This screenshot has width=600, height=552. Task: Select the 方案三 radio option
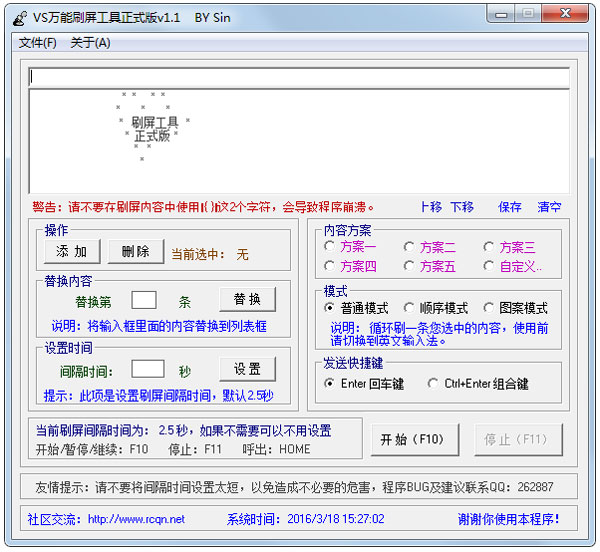(x=509, y=247)
